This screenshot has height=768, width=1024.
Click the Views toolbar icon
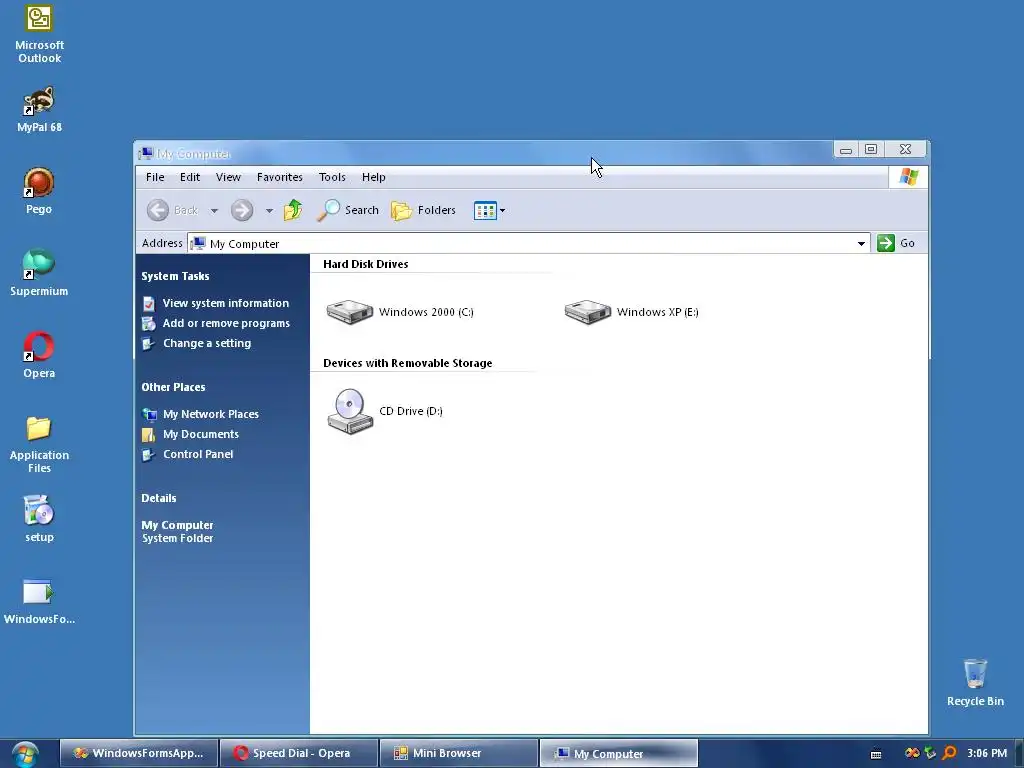pos(485,210)
